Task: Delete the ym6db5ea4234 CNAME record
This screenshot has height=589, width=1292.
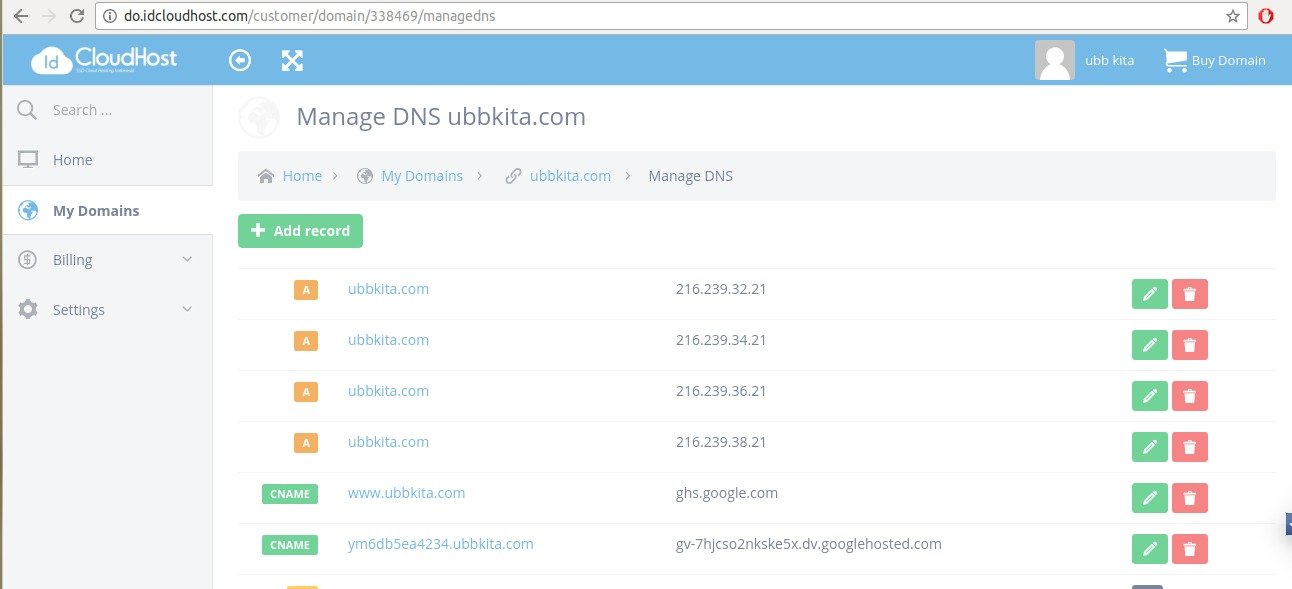Action: [1189, 548]
